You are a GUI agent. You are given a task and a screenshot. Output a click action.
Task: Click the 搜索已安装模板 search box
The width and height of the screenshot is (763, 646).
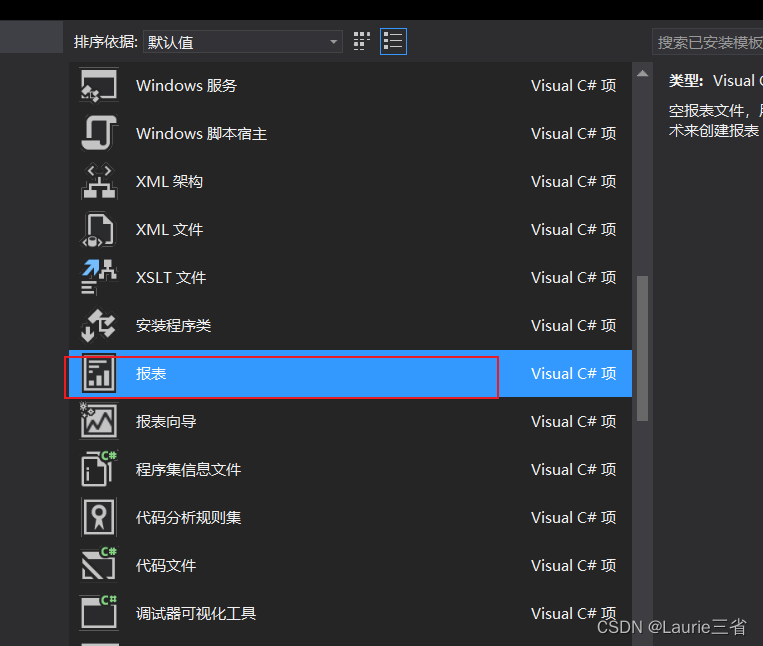tap(708, 42)
